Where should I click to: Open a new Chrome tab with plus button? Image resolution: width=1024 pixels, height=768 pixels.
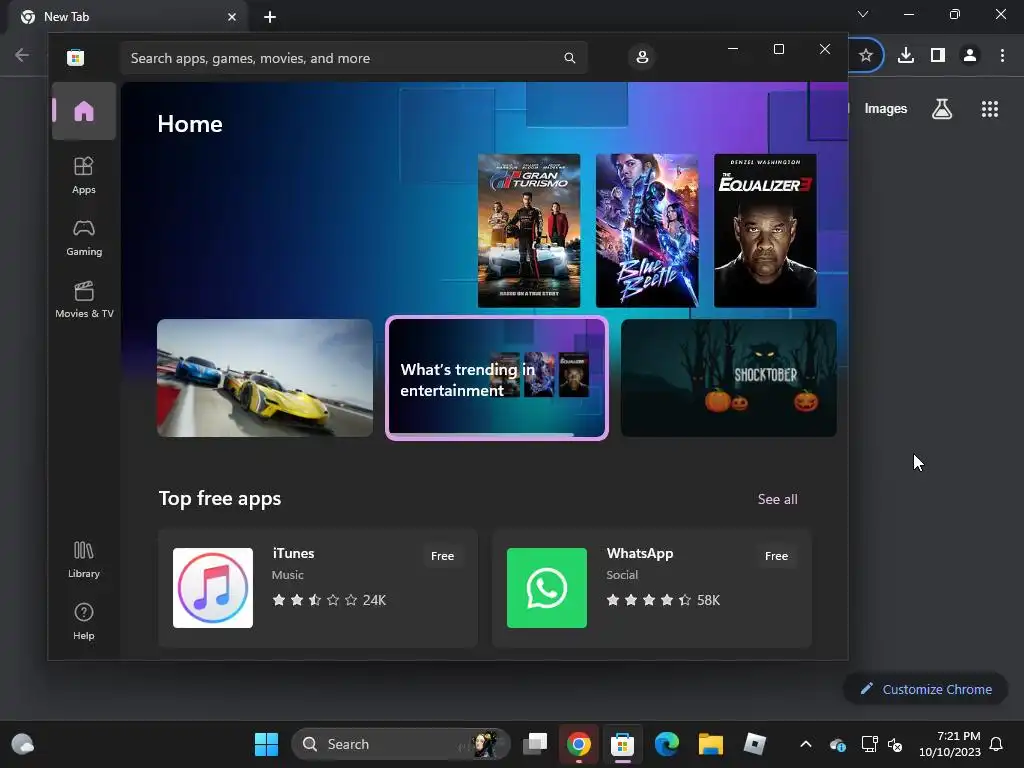point(270,17)
